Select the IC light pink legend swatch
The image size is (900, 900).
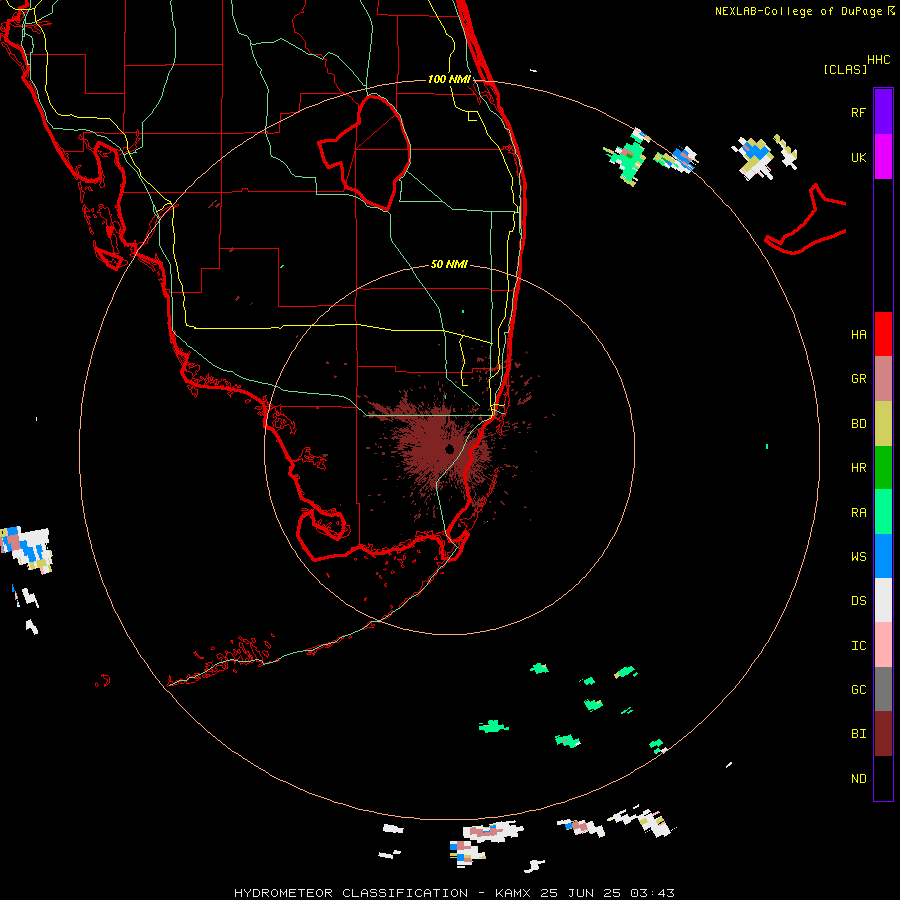click(x=883, y=645)
